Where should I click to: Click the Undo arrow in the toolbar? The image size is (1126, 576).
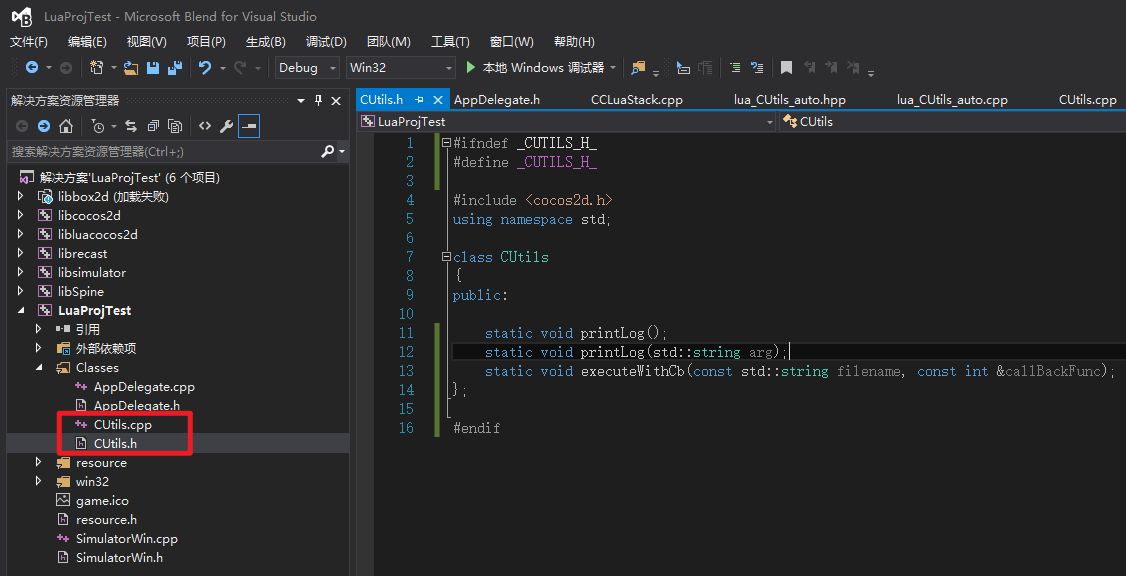coord(204,68)
